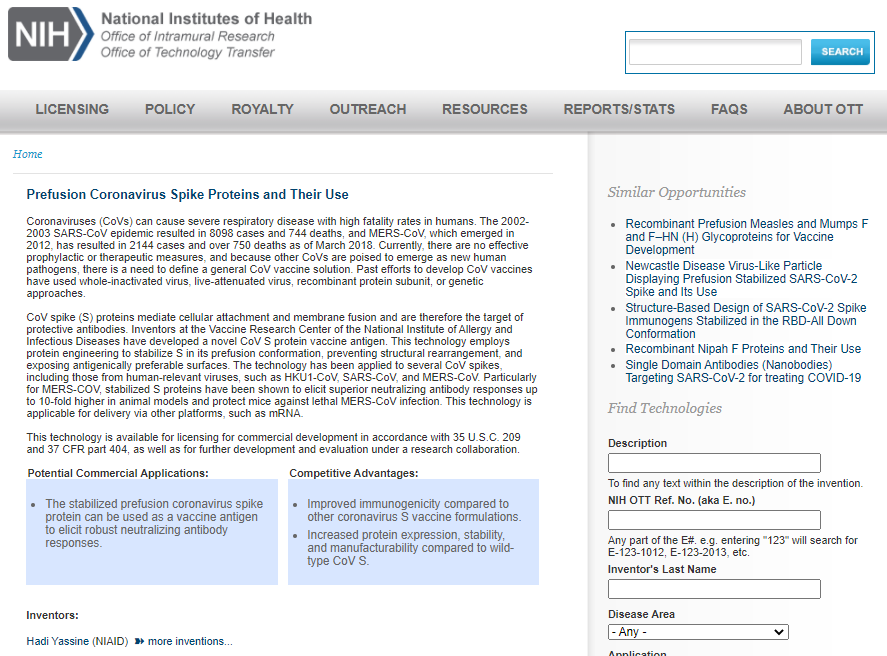Open the ROYALTY menu

point(262,109)
